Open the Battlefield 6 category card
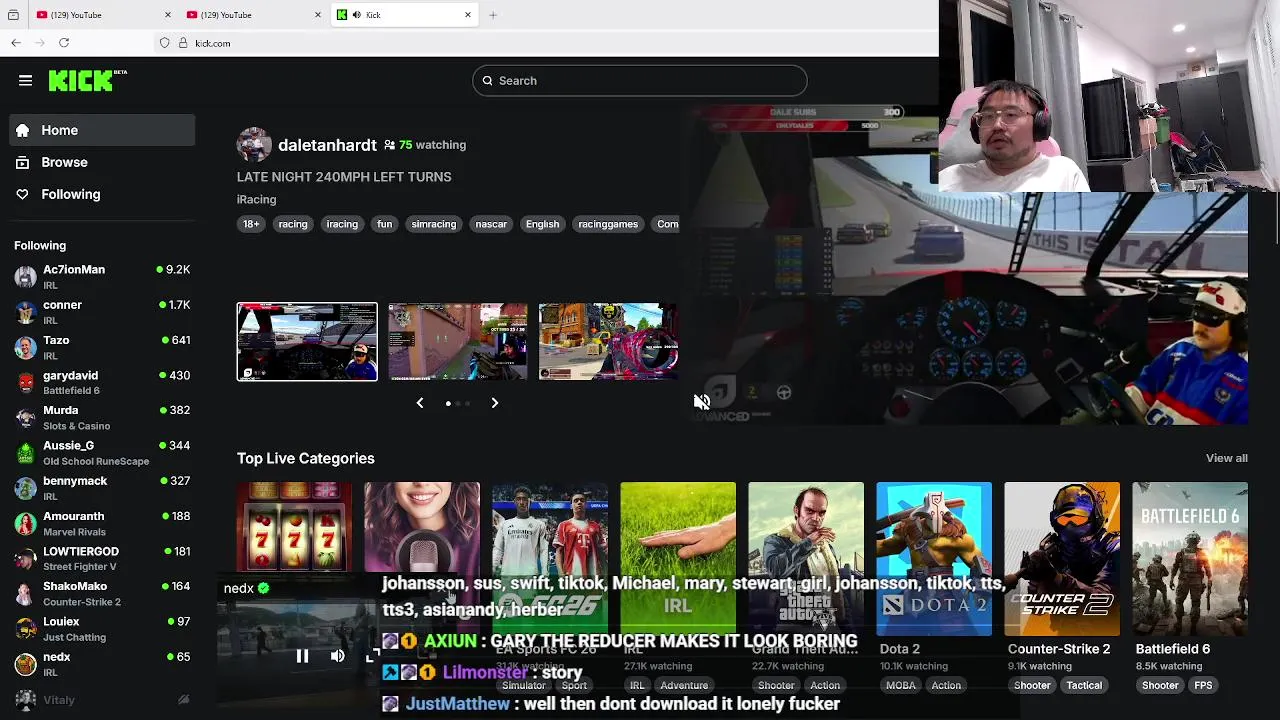 coord(1190,559)
